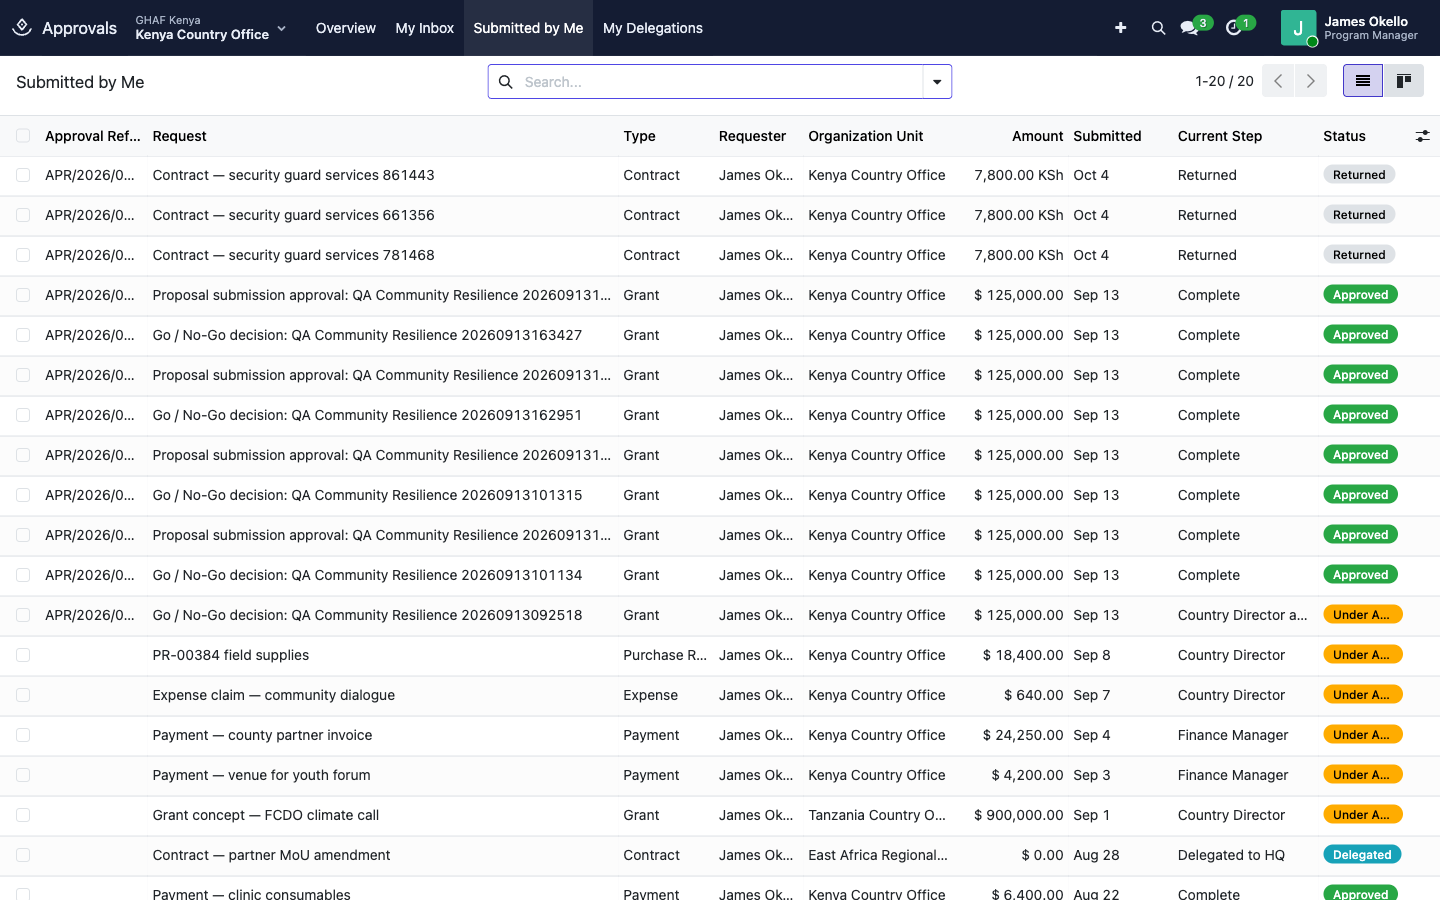Open the Kenya Country Office company switcher

tap(211, 28)
